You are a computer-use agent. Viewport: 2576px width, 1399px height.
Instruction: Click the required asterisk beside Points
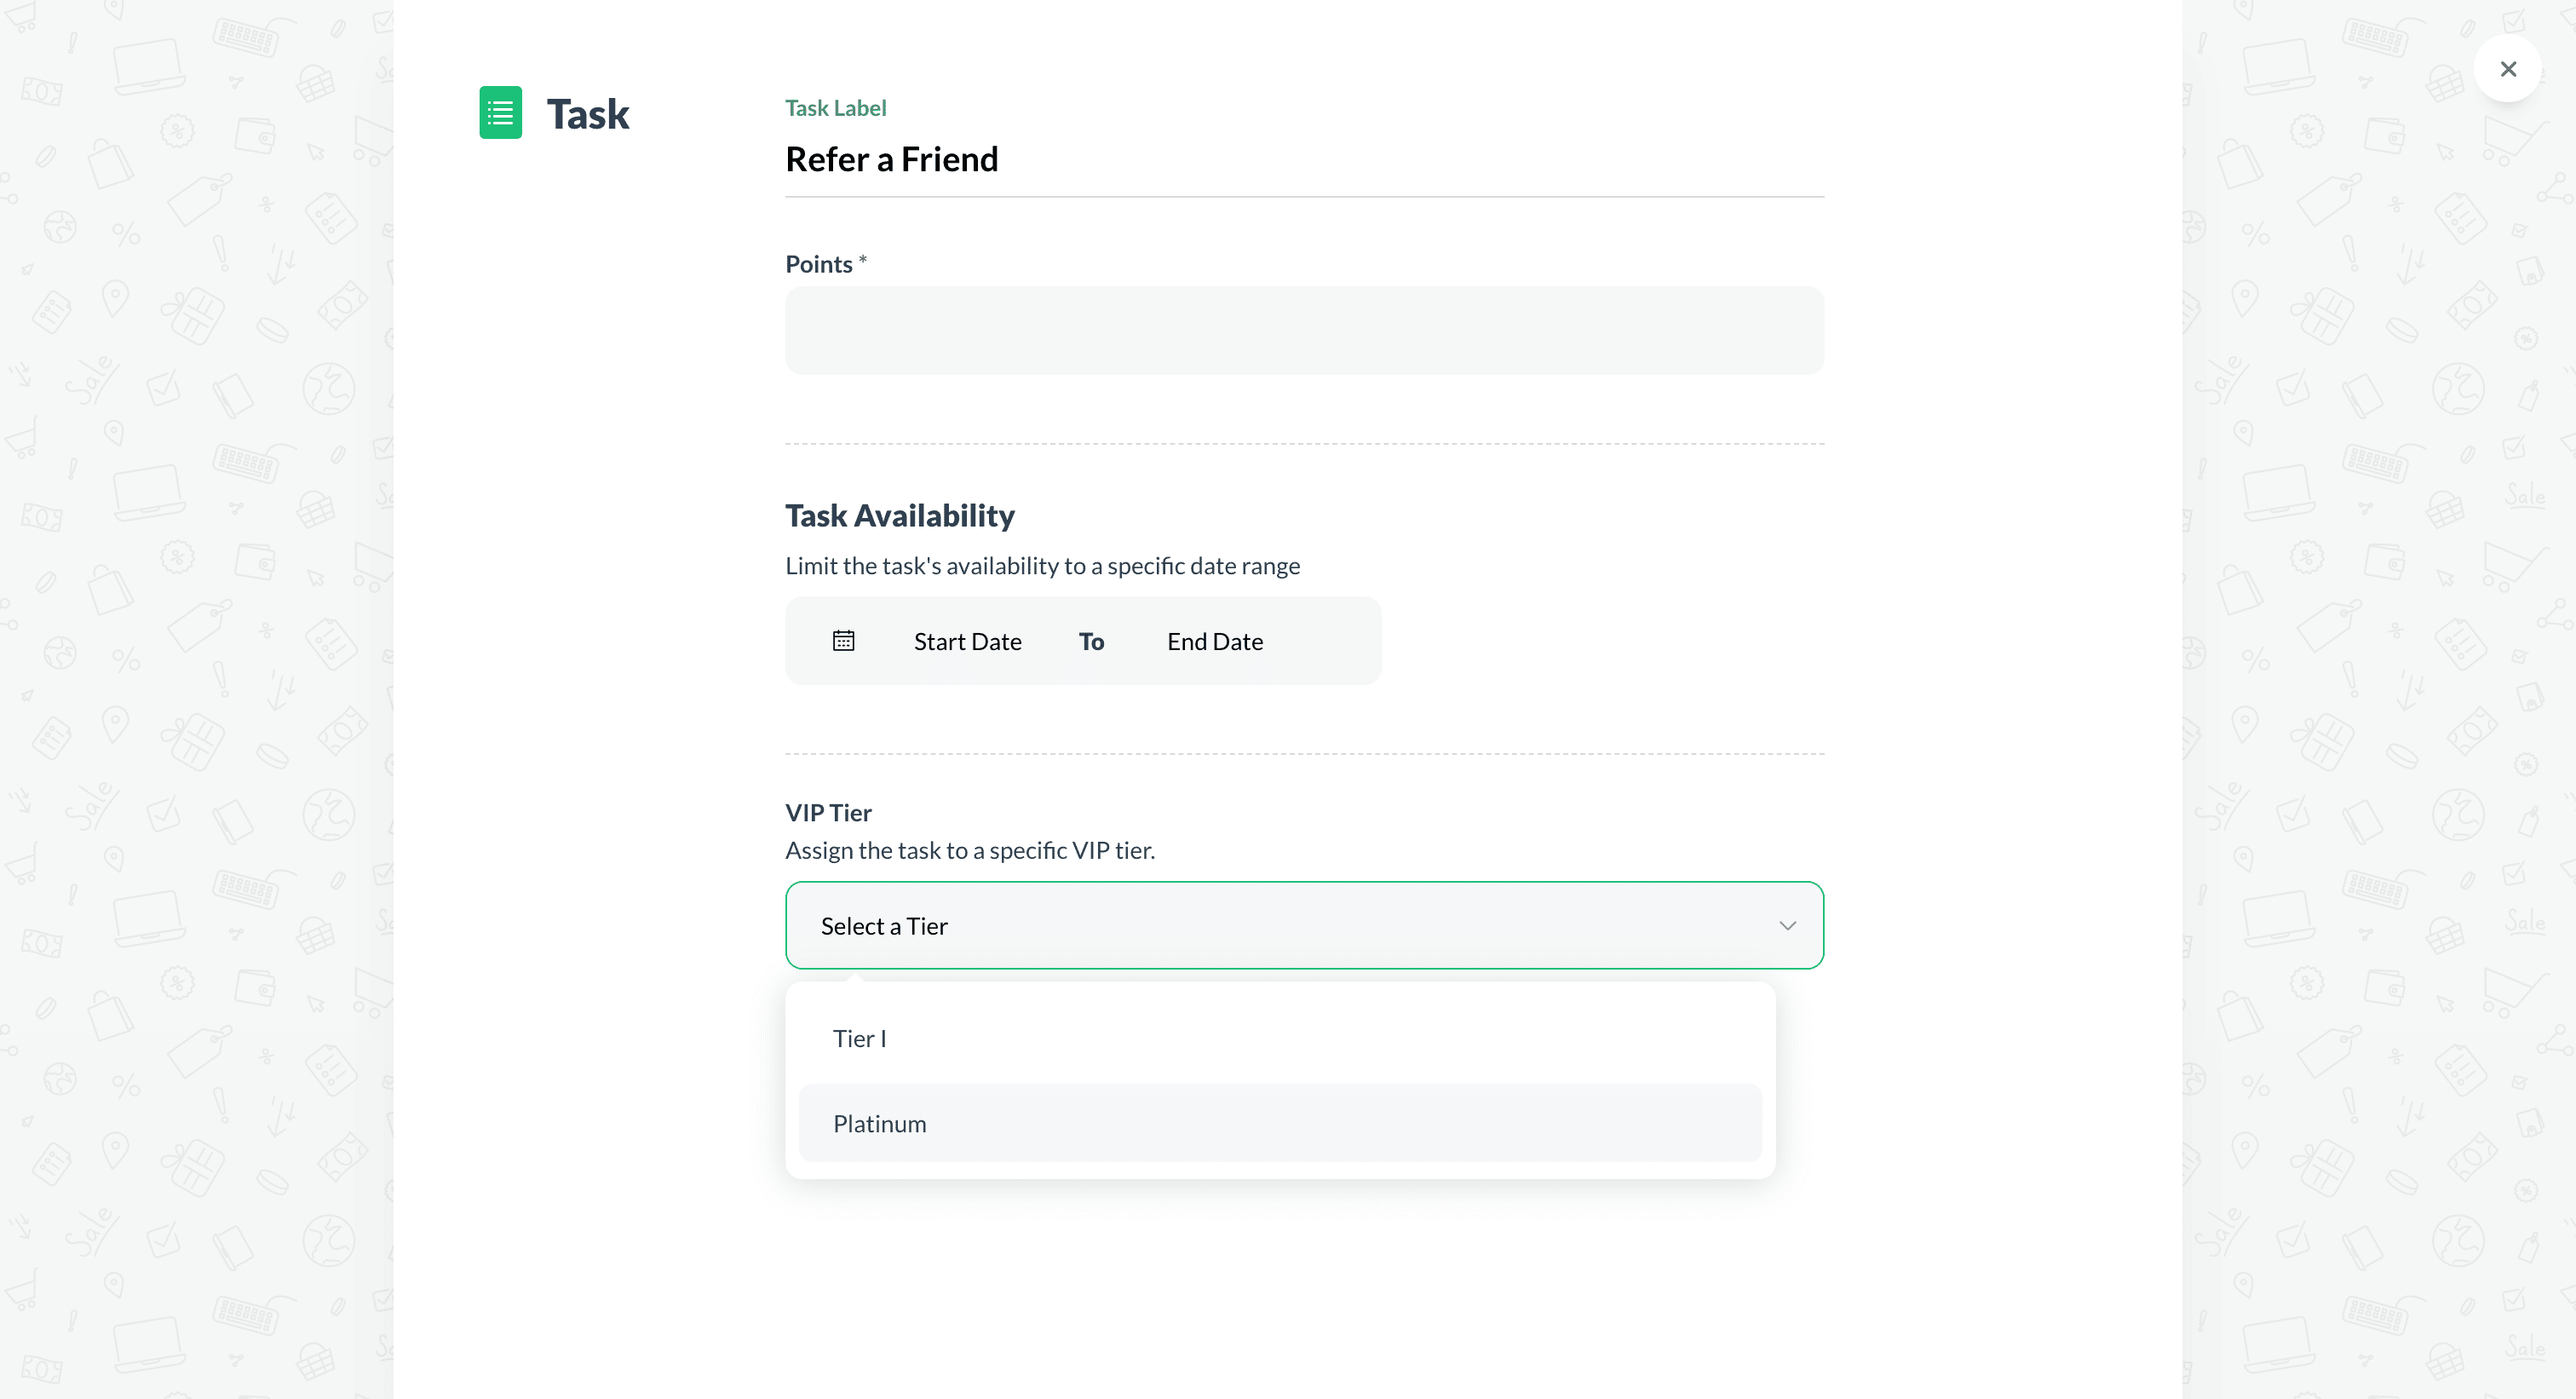click(863, 260)
